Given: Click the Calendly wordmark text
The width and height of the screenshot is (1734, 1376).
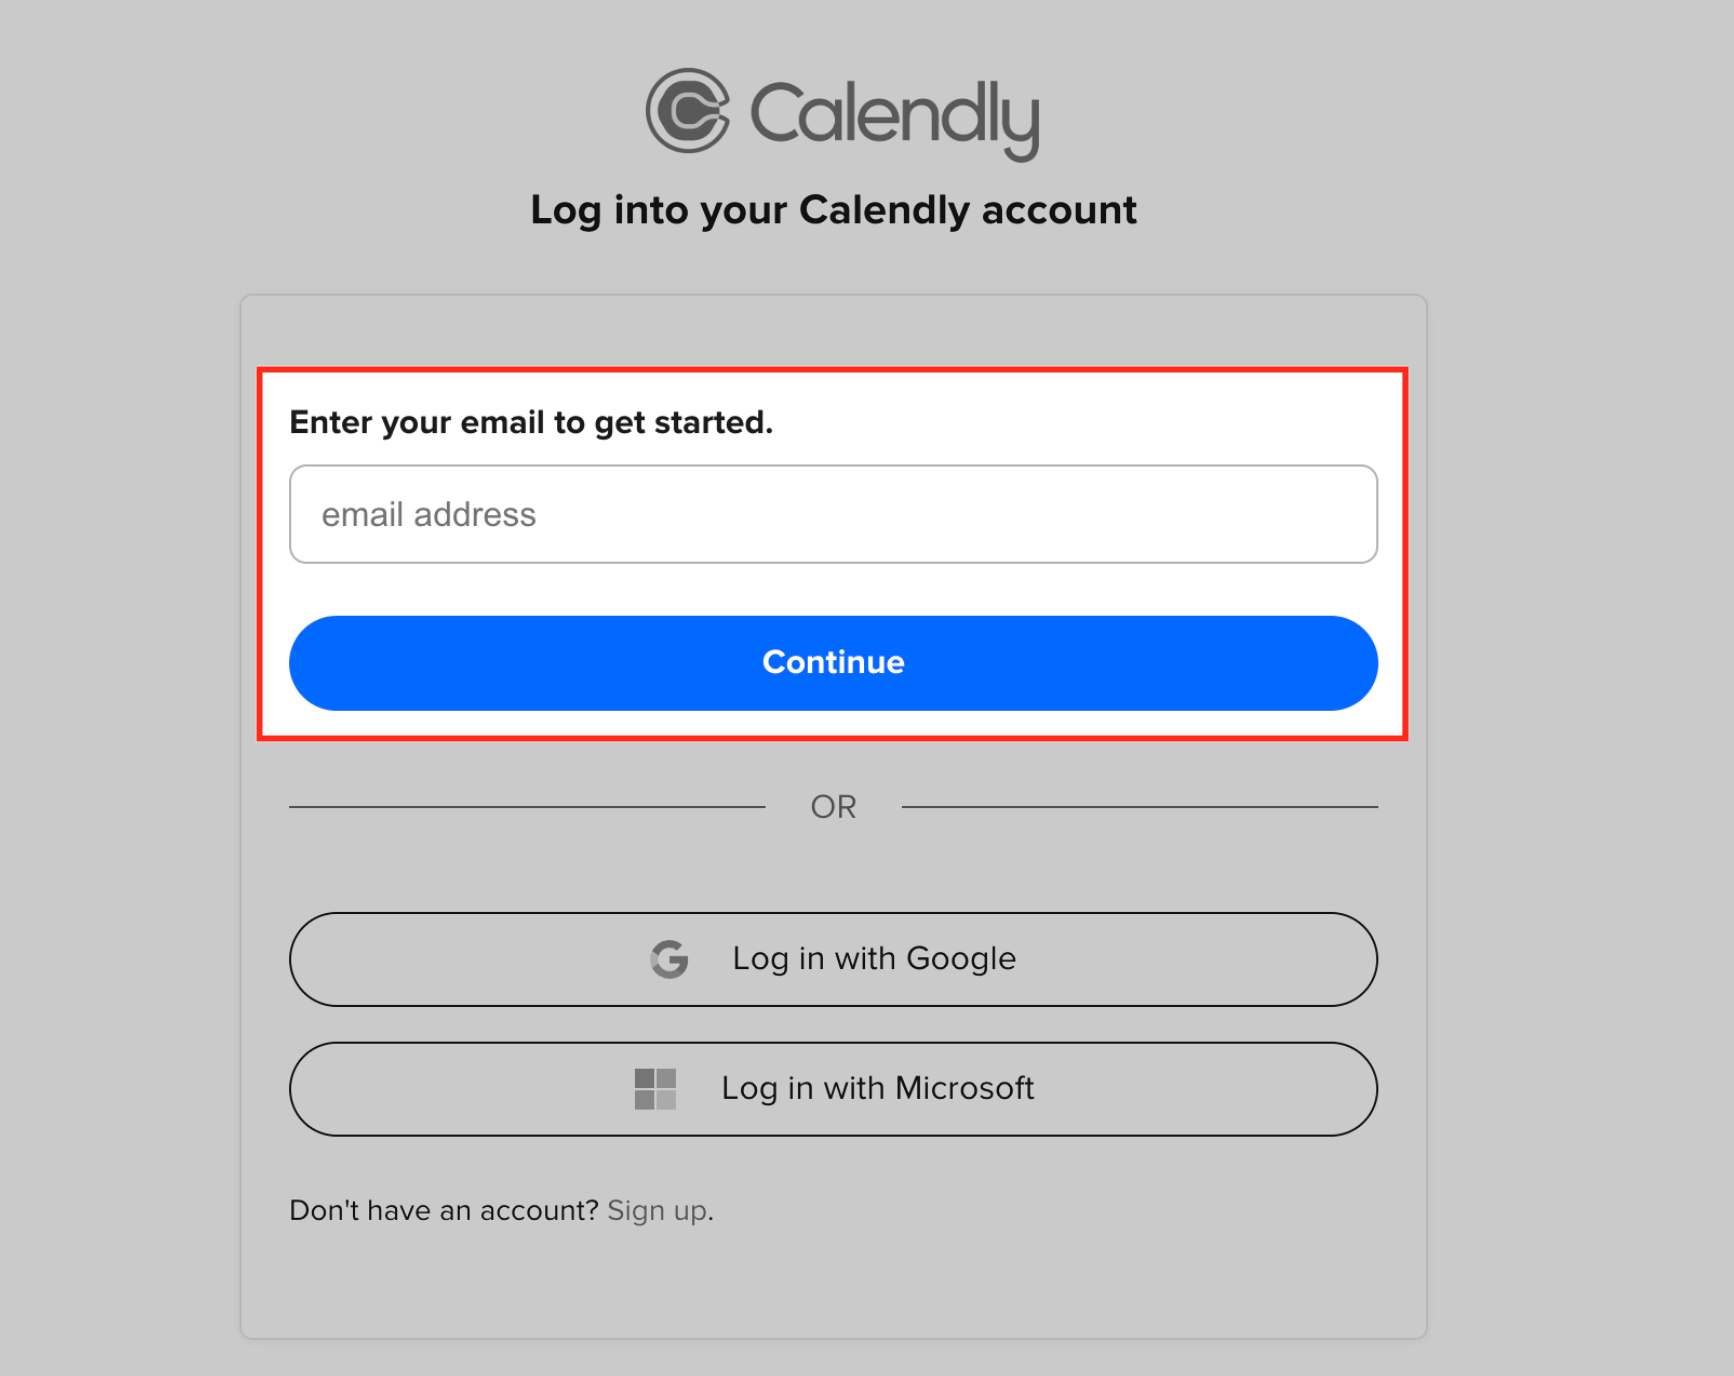Looking at the screenshot, I should [895, 118].
